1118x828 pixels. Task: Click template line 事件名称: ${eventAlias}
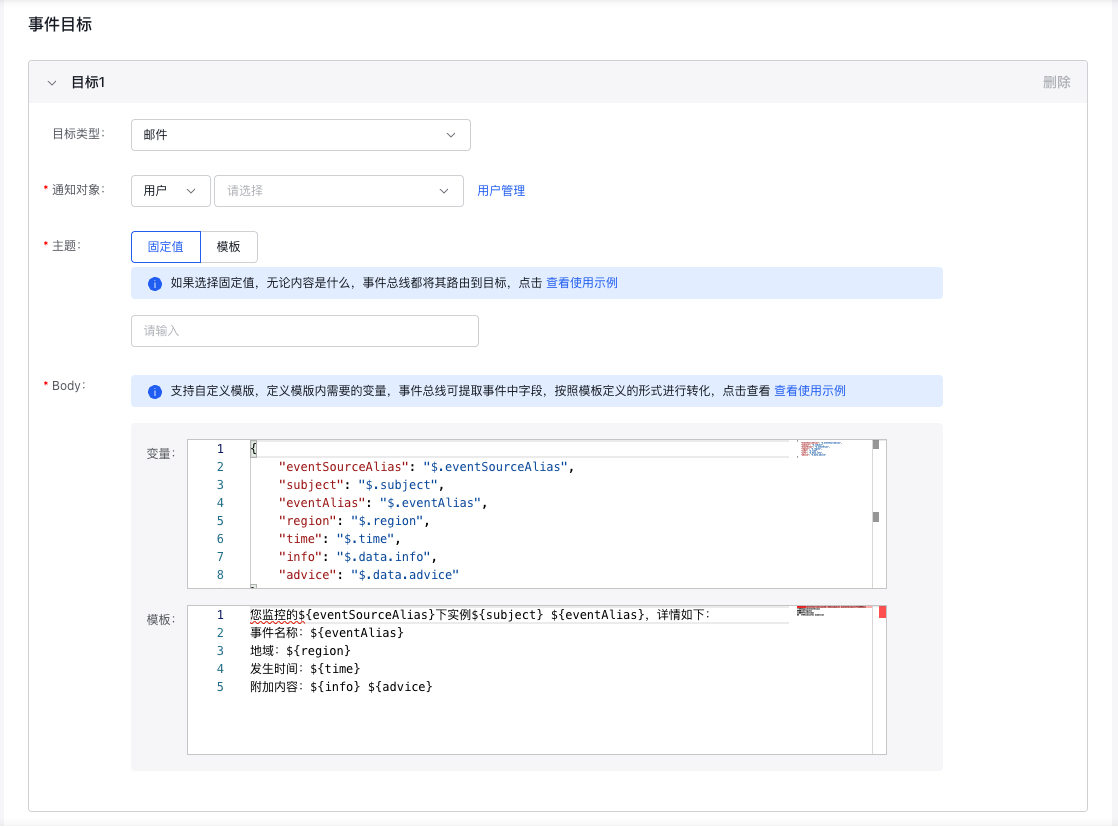[x=327, y=633]
